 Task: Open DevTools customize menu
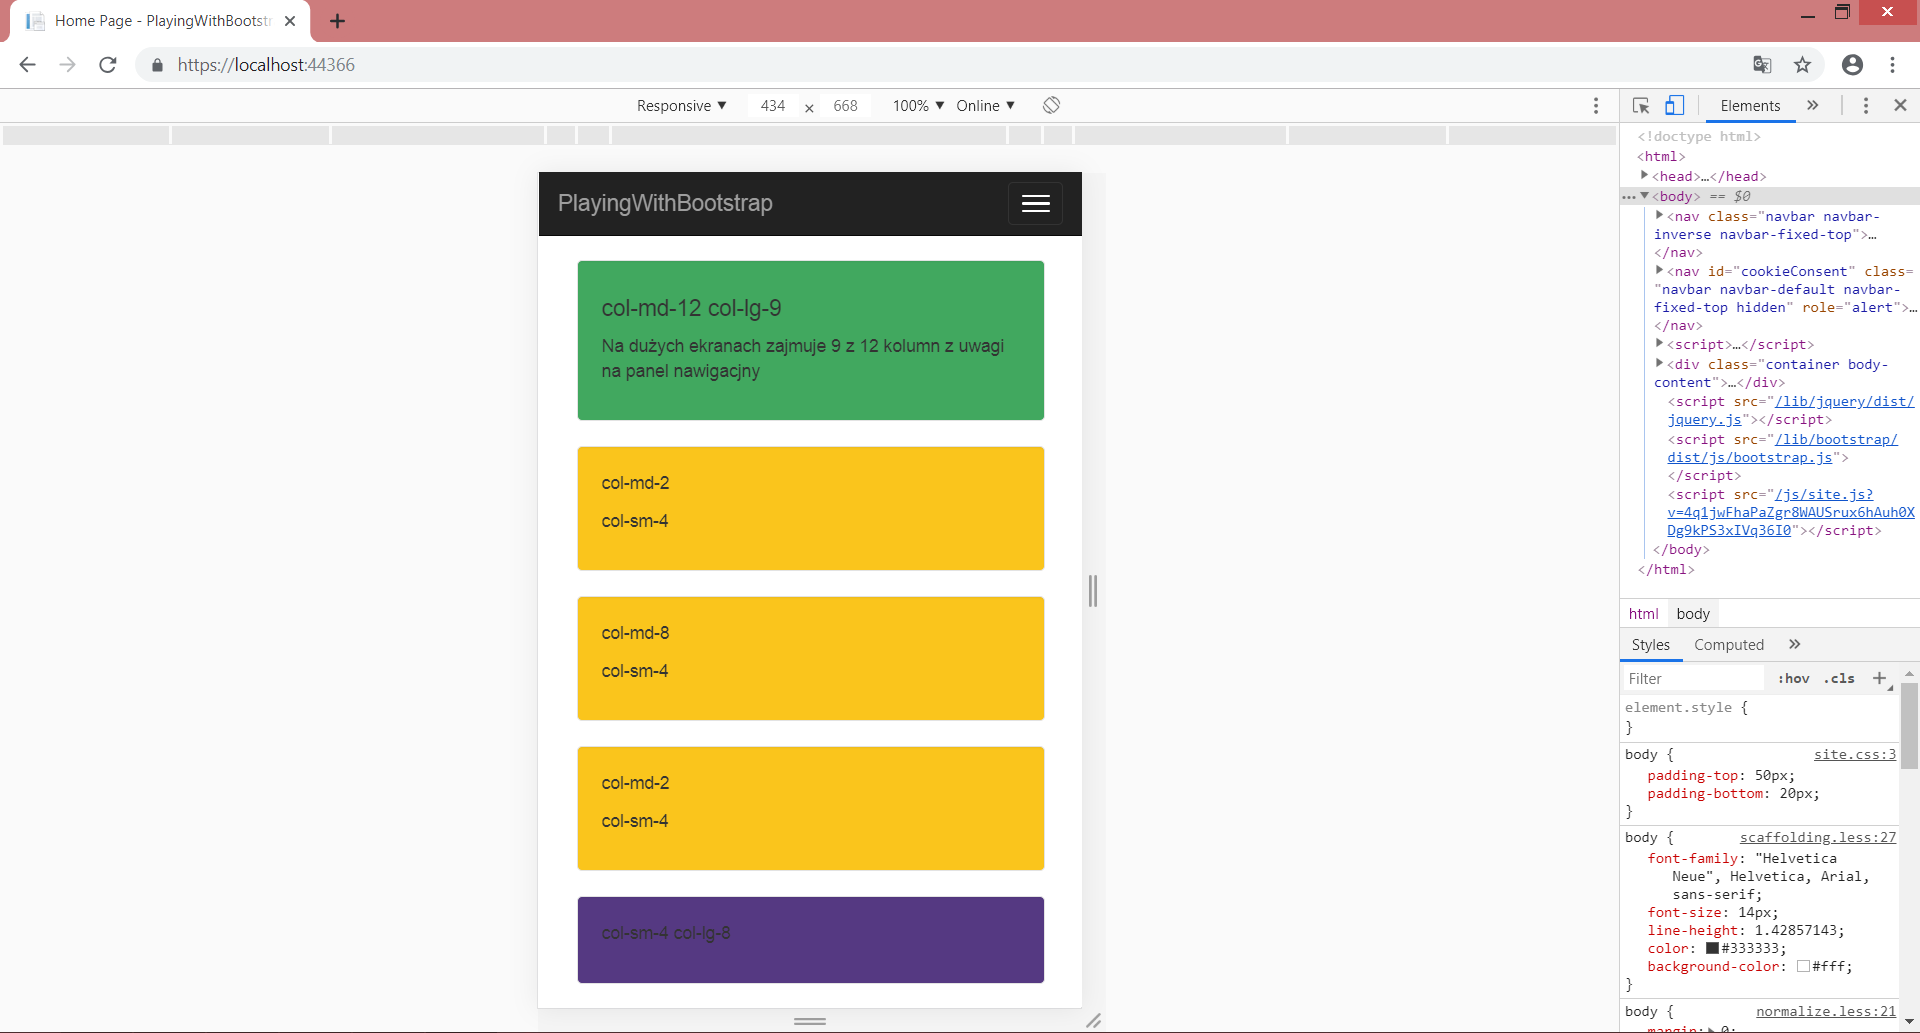pyautogui.click(x=1866, y=105)
